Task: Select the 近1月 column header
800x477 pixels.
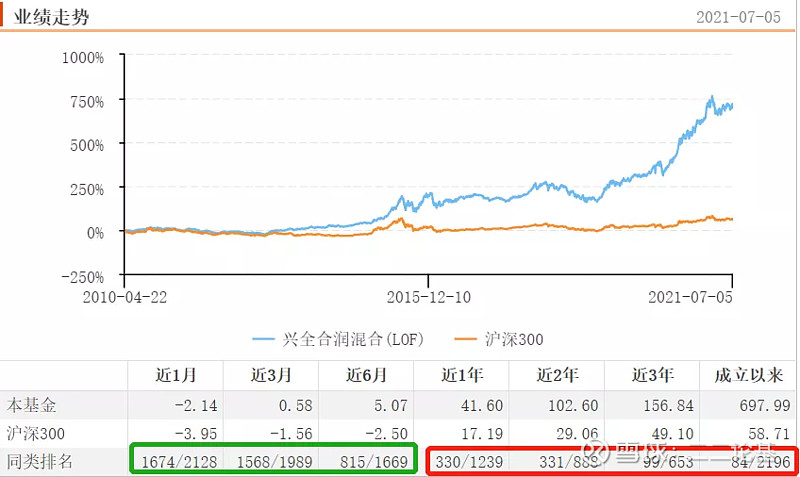Action: (x=175, y=375)
